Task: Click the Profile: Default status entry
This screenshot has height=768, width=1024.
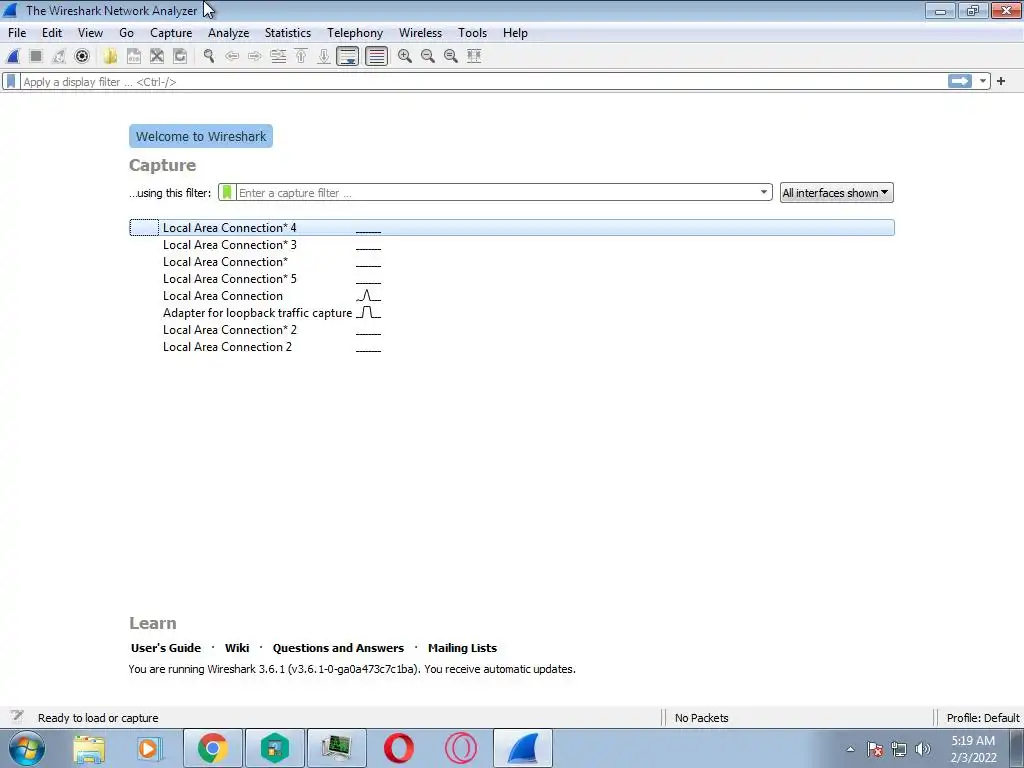Action: pyautogui.click(x=983, y=718)
